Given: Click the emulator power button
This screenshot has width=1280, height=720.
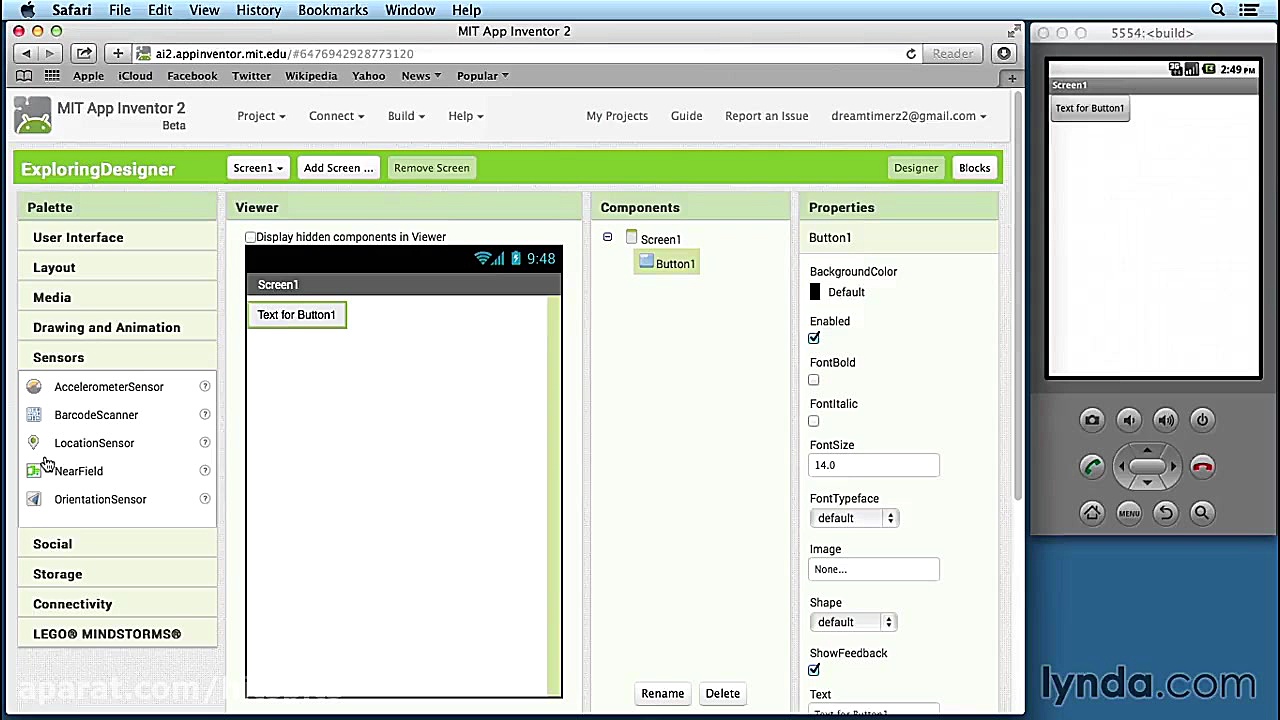Looking at the screenshot, I should (x=1202, y=420).
